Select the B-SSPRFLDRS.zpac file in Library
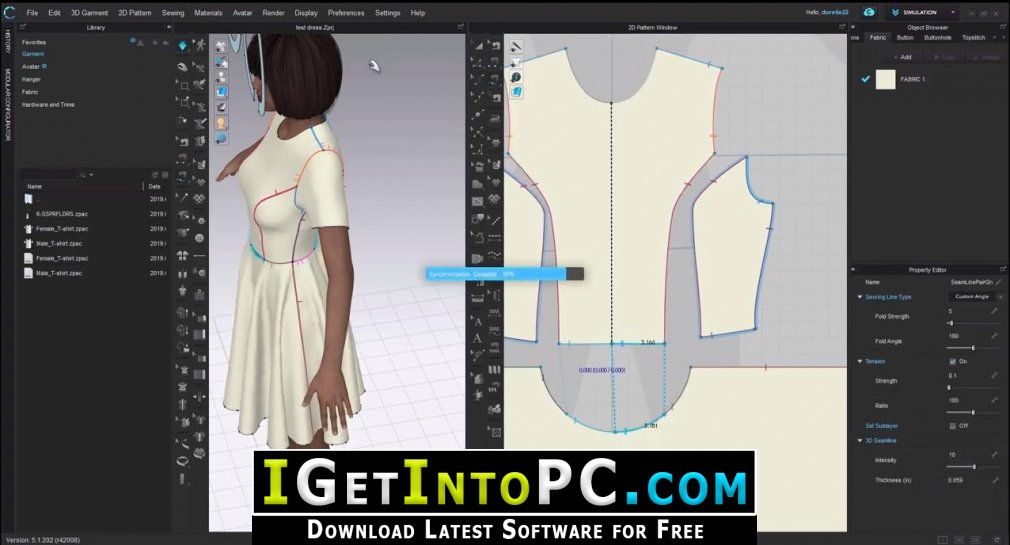 click(62, 214)
